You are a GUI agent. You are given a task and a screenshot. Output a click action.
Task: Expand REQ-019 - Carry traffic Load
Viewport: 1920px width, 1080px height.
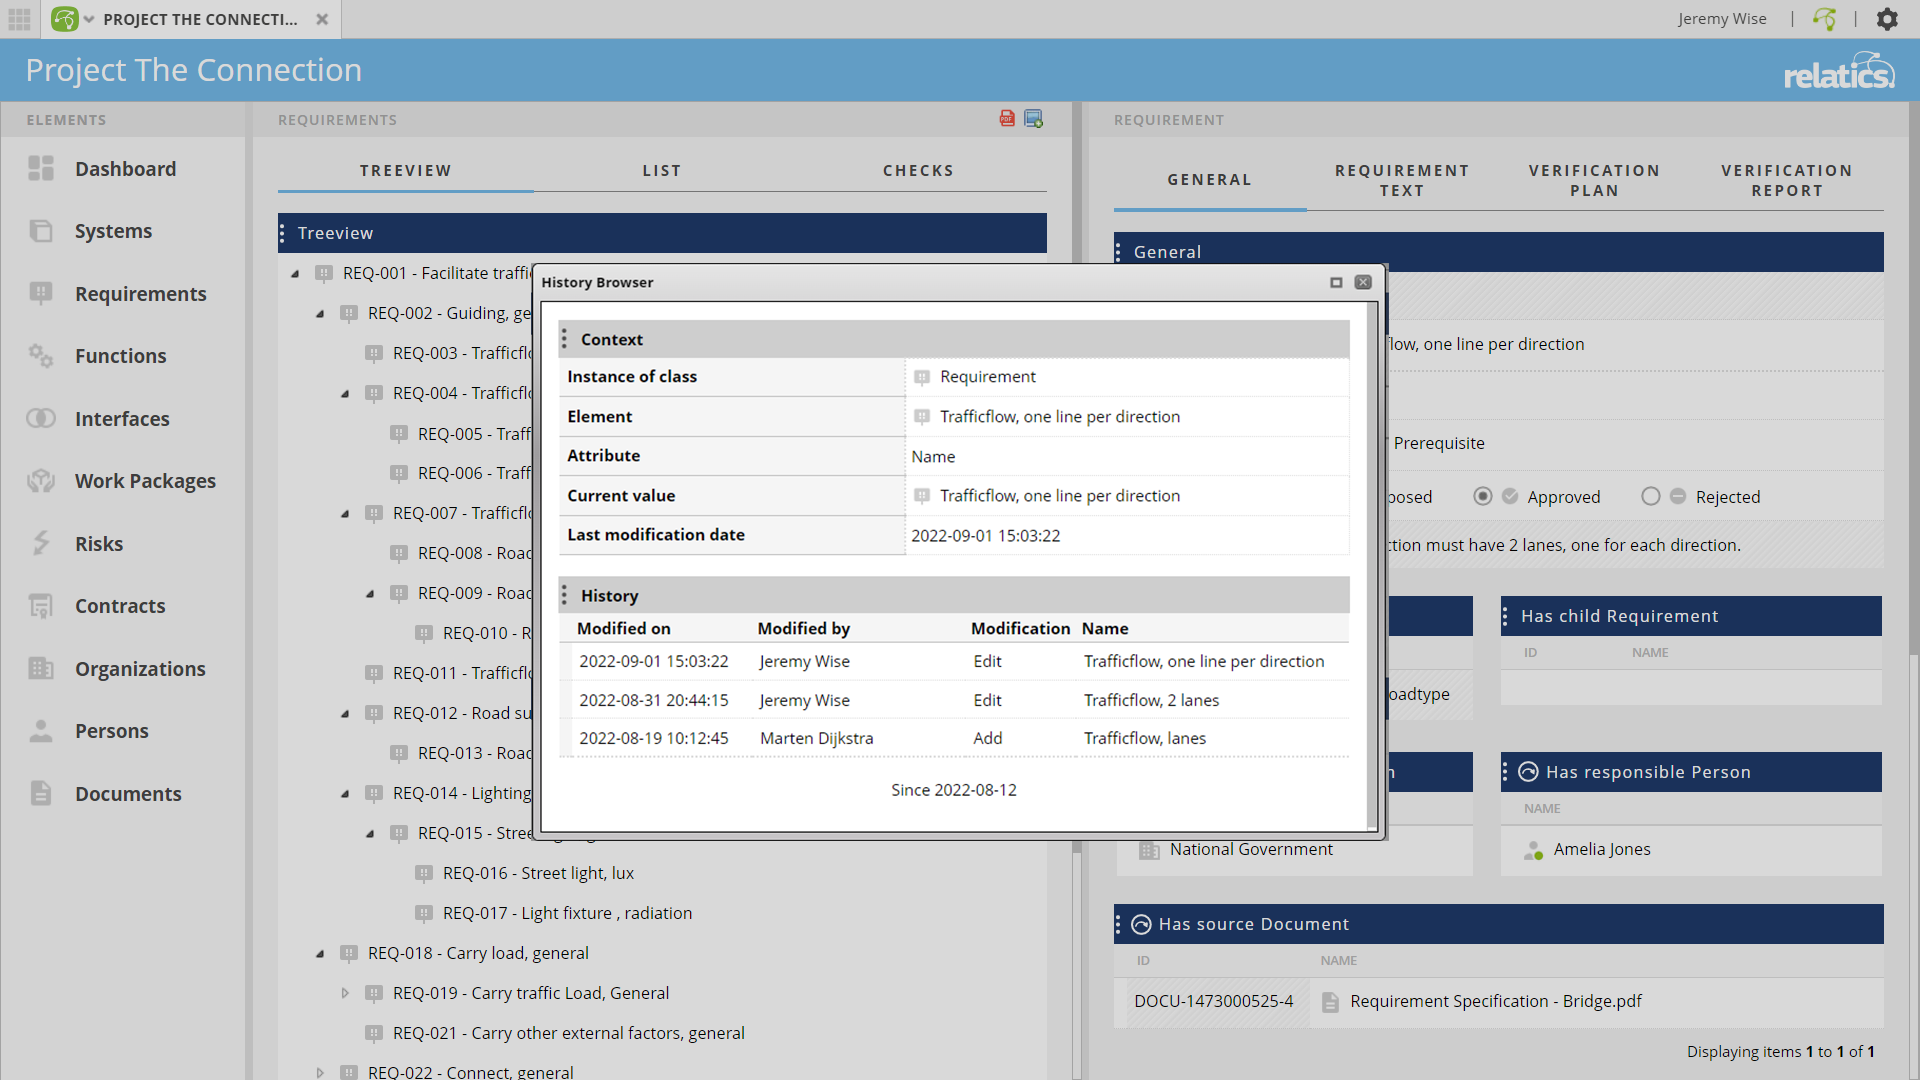point(345,993)
